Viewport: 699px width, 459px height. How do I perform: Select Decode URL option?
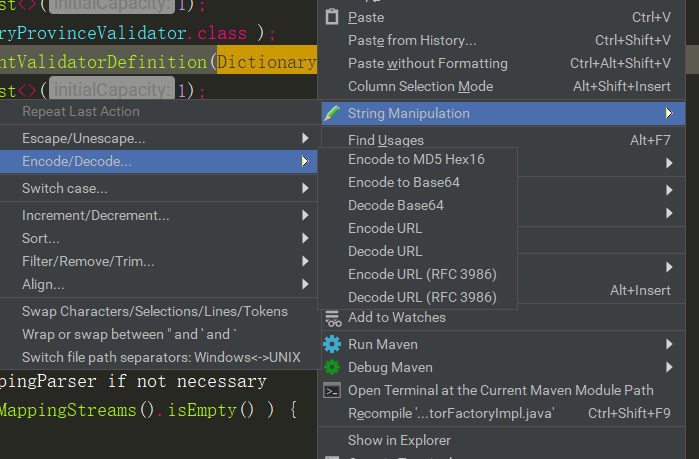point(417,251)
